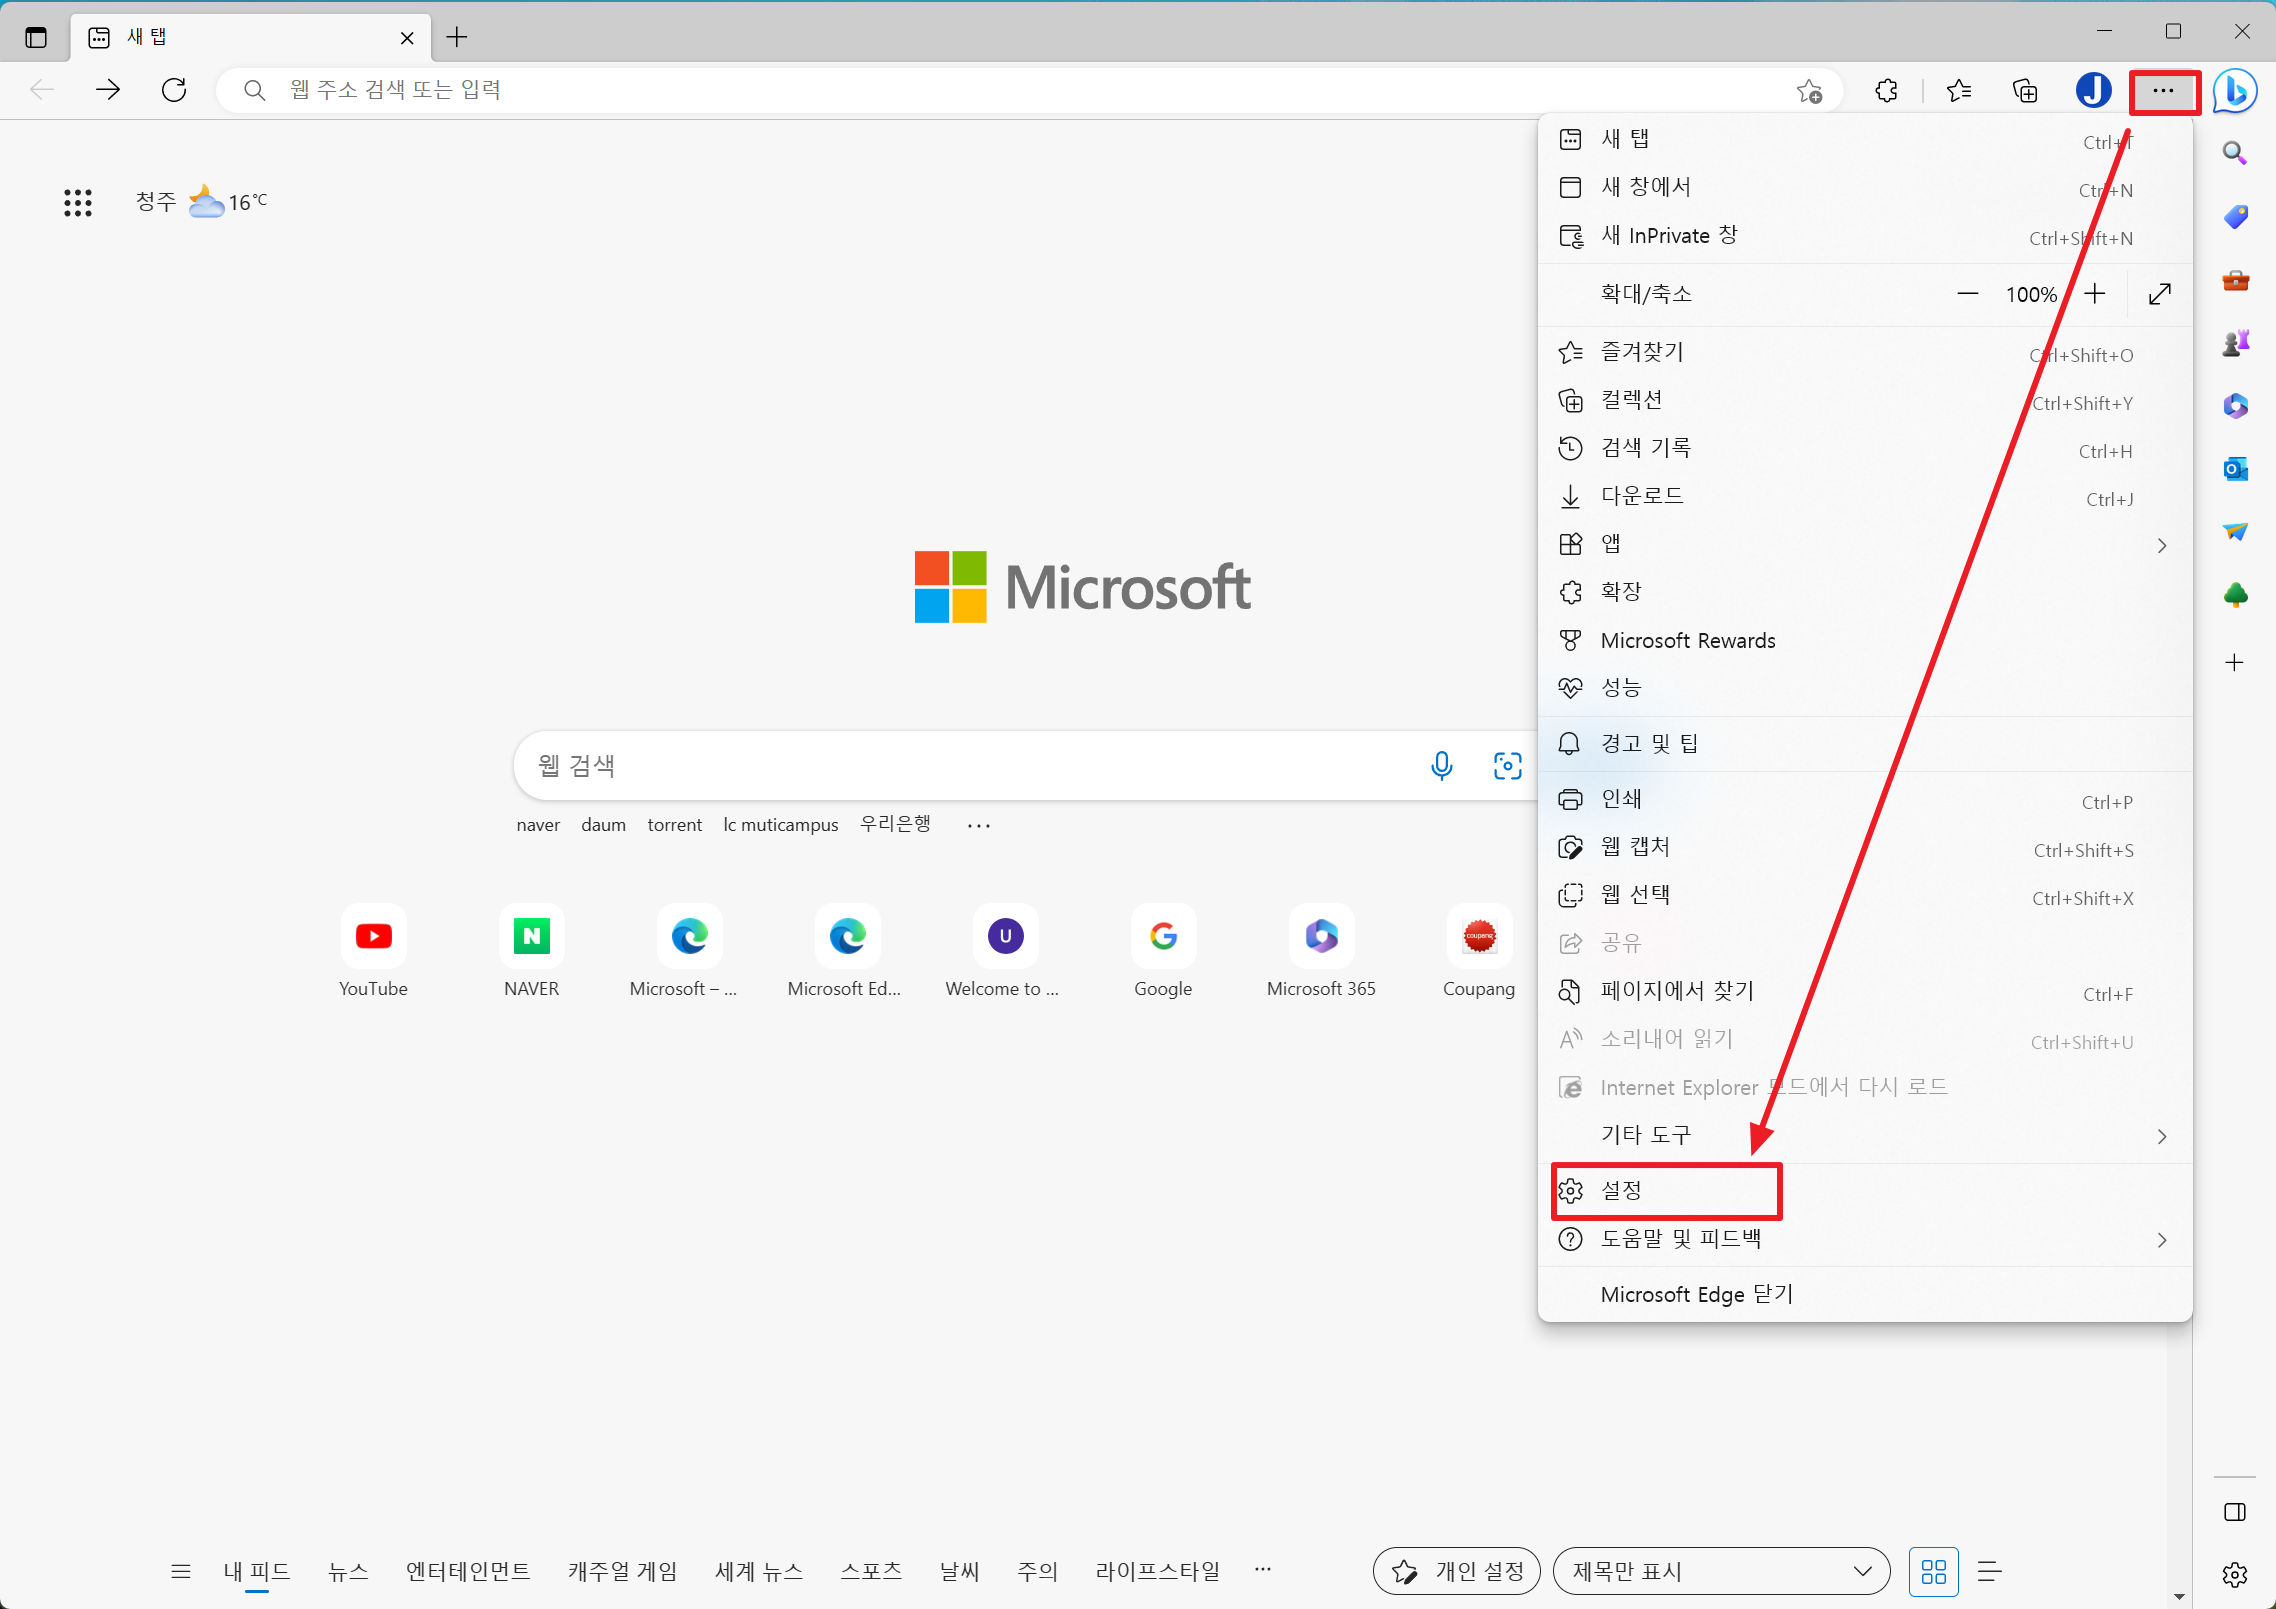Open the sidebar green tree icon

[2235, 596]
